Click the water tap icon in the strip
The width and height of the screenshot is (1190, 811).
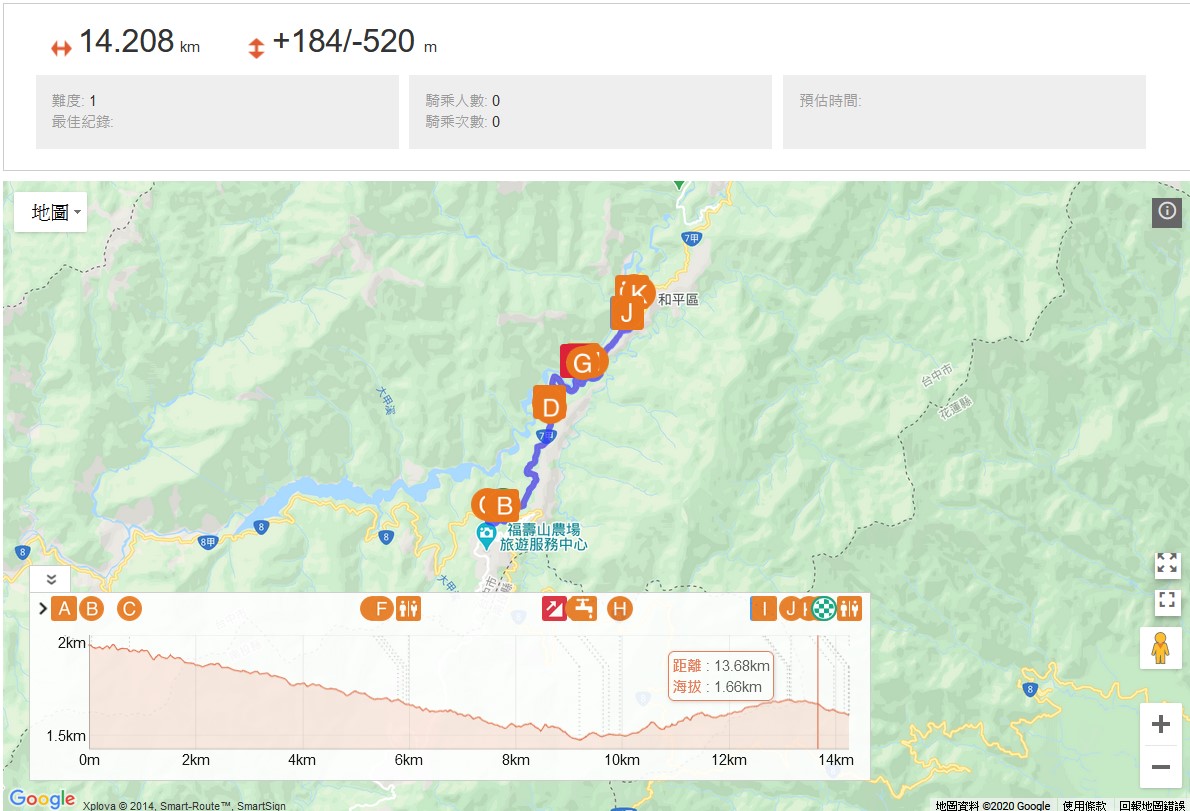[582, 608]
